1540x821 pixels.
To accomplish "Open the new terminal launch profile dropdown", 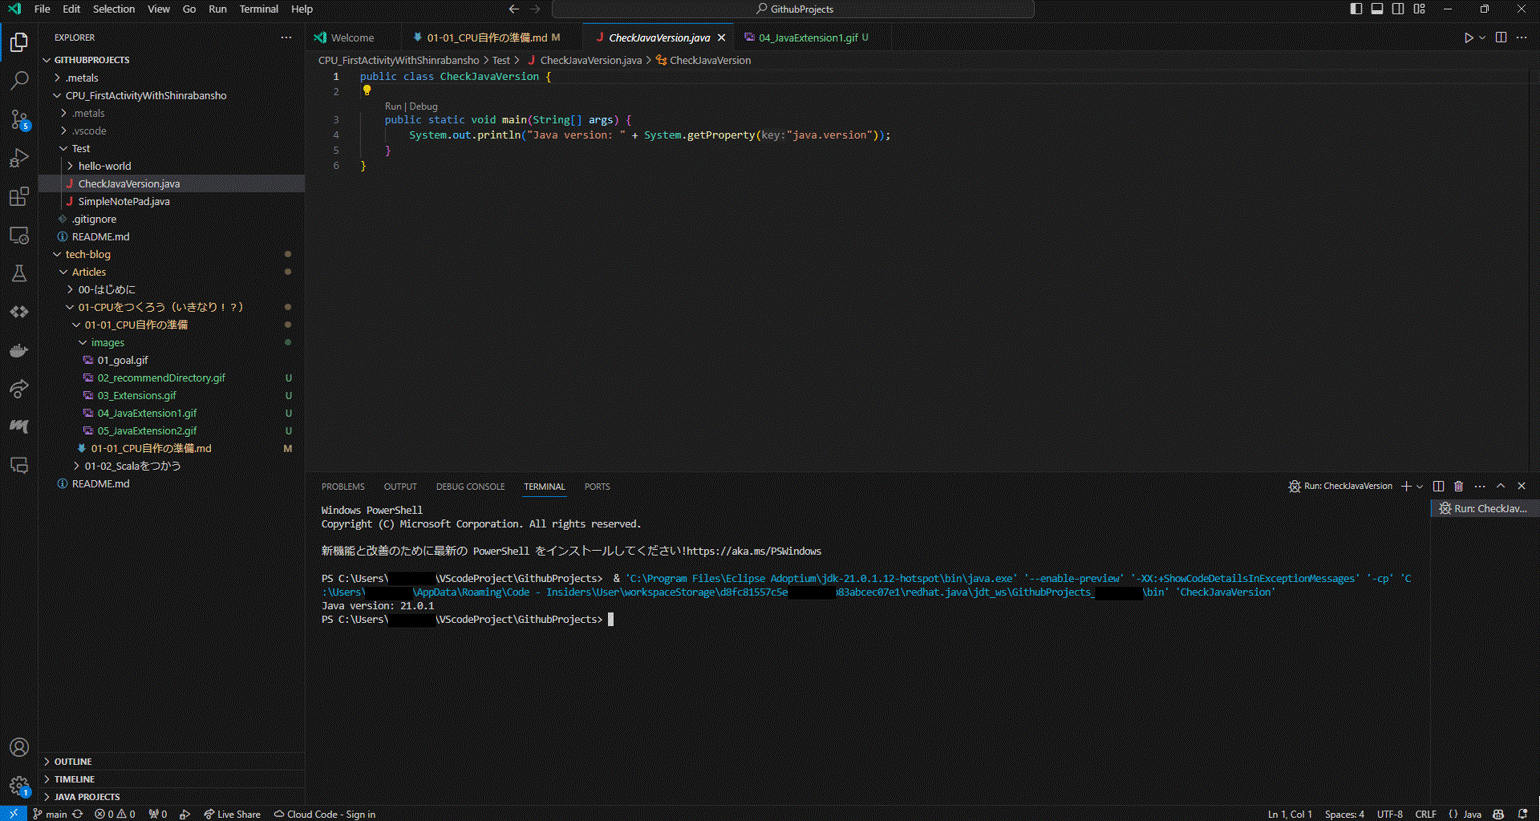I will [x=1420, y=487].
